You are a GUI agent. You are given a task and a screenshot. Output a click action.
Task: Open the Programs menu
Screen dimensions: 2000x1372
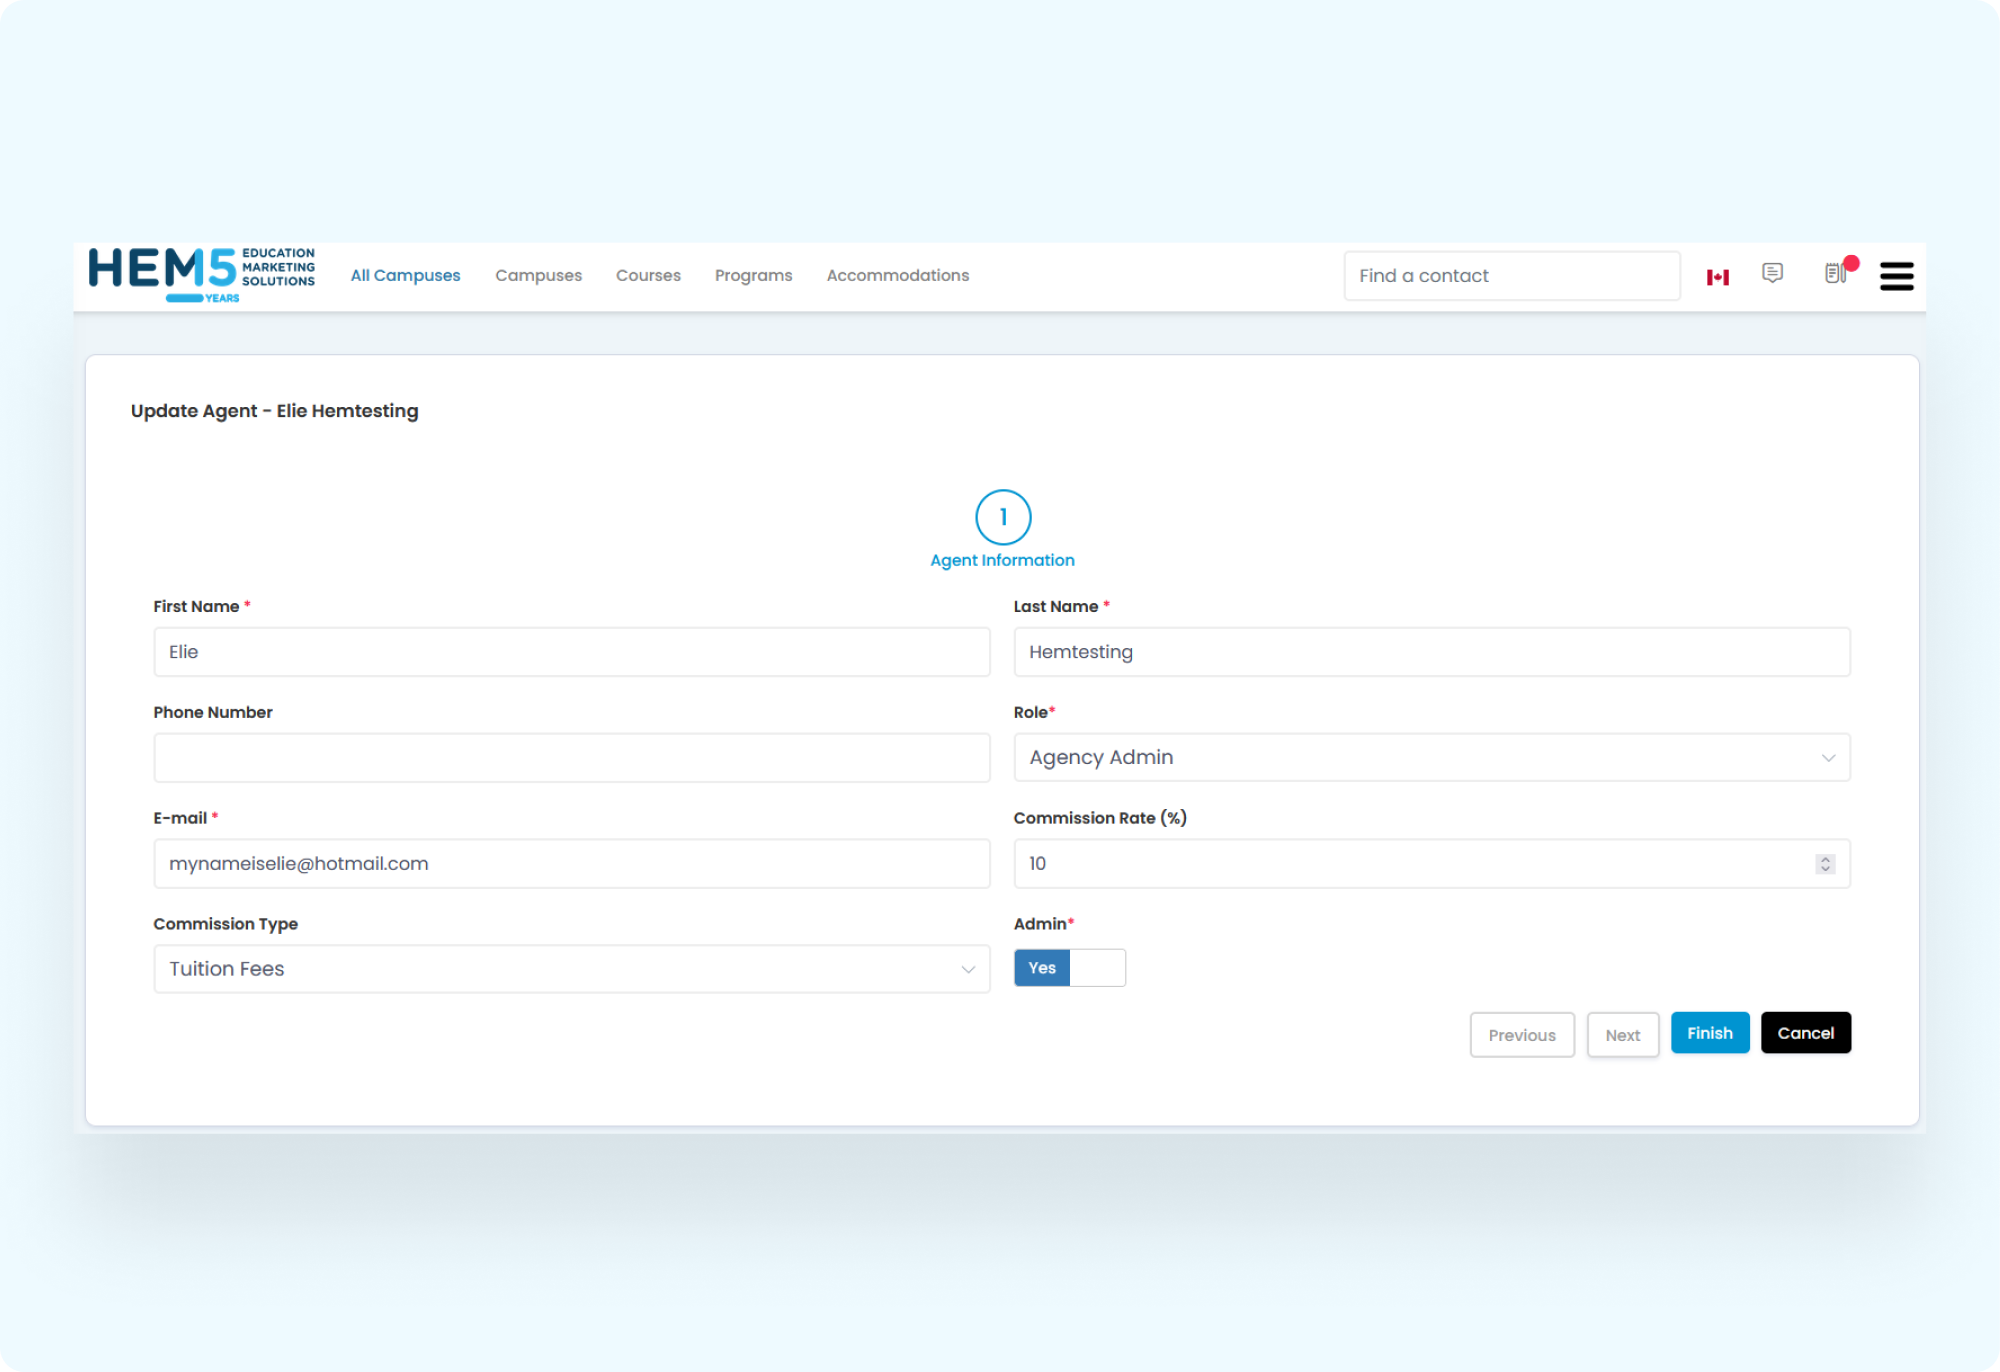[x=753, y=276]
